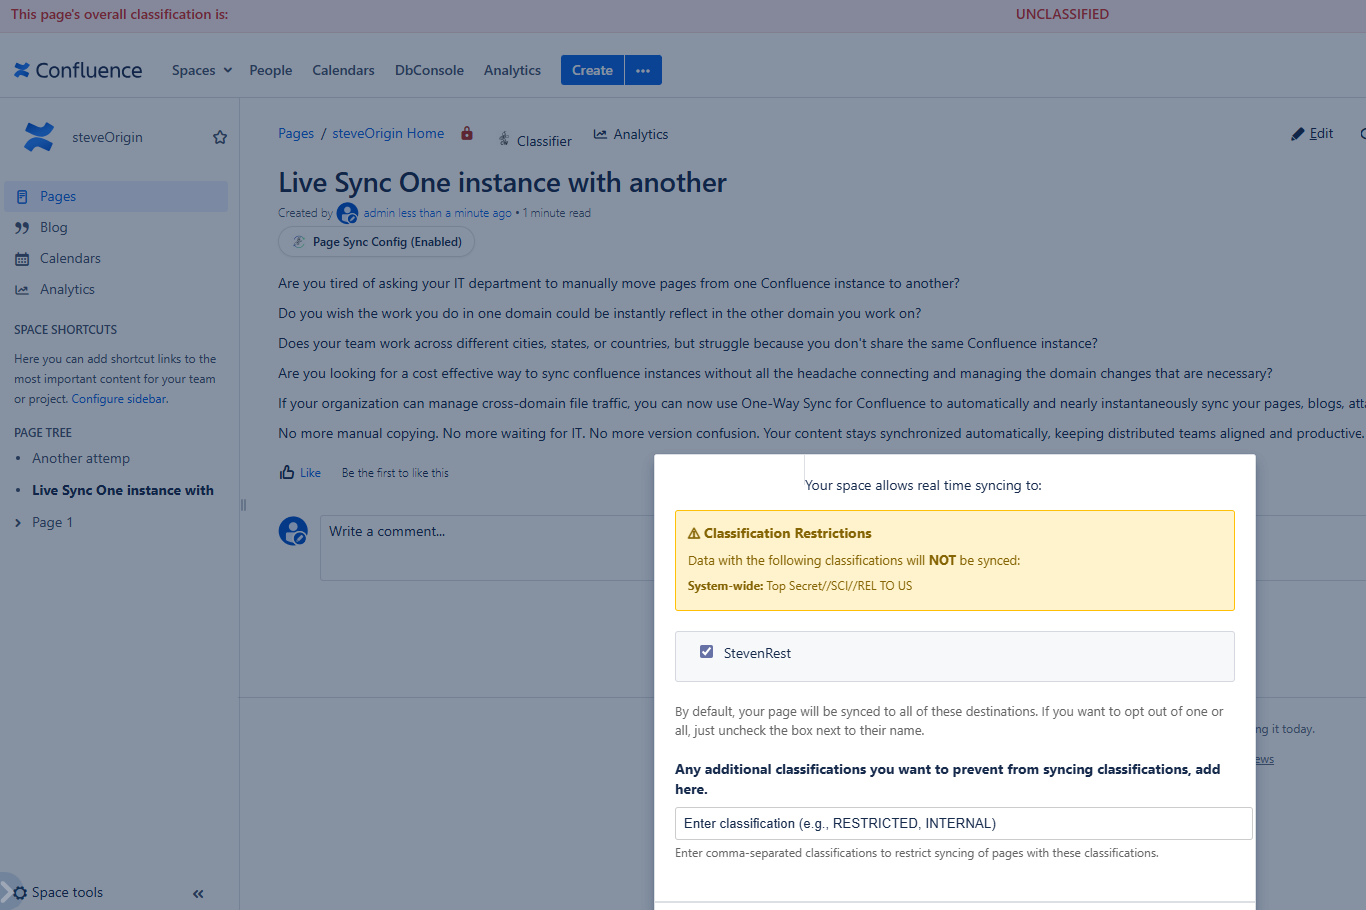Image resolution: width=1366 pixels, height=910 pixels.
Task: Click the Confluence logo to go home
Action: [77, 69]
